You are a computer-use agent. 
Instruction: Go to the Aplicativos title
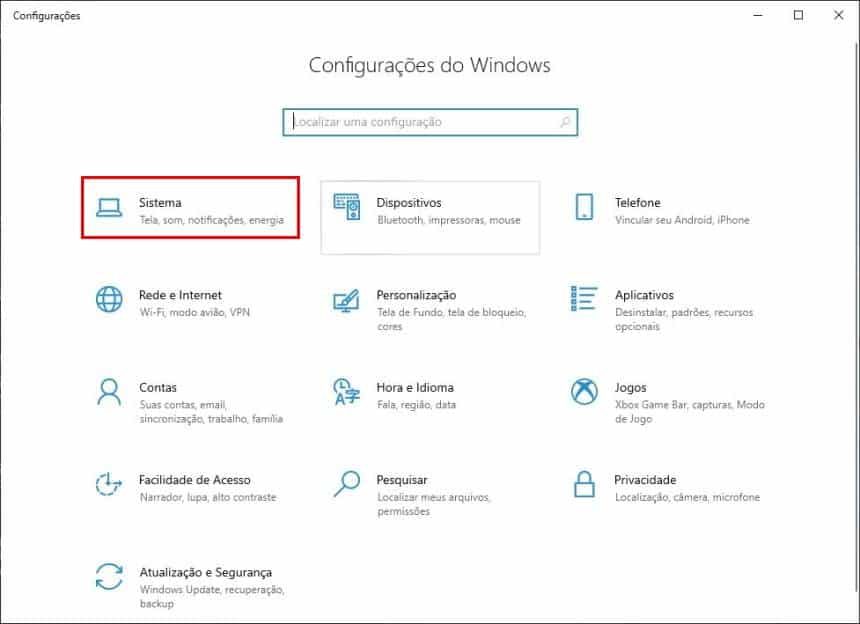[644, 295]
